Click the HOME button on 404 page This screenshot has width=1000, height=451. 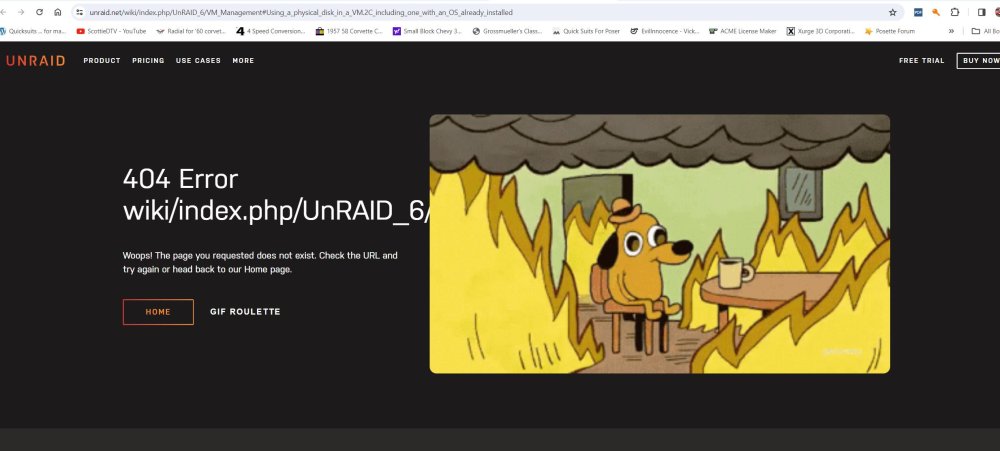click(158, 312)
